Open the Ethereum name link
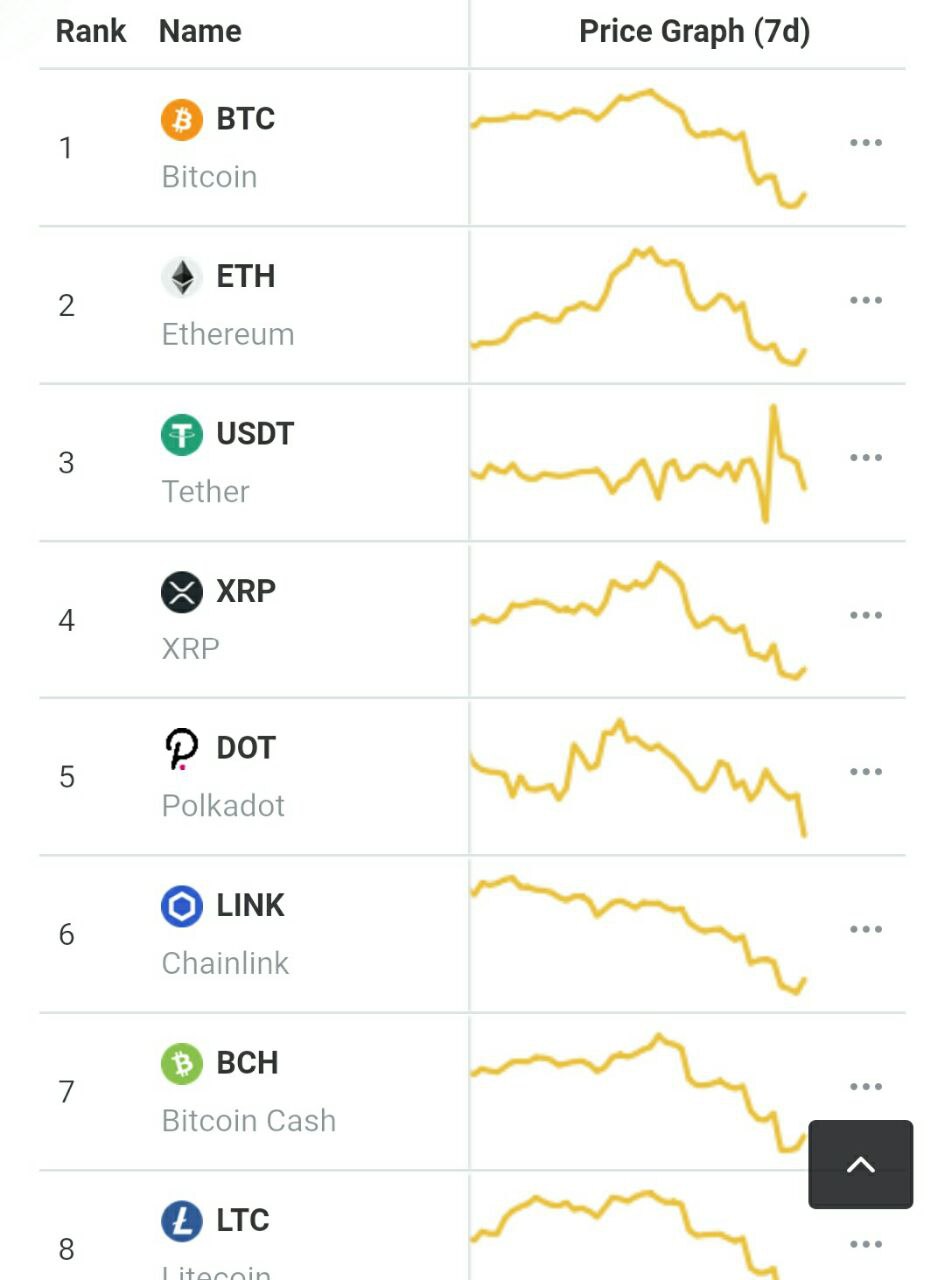 pos(228,334)
